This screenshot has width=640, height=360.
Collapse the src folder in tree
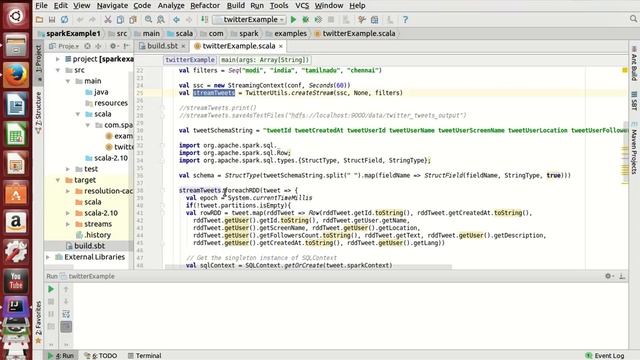pos(58,70)
